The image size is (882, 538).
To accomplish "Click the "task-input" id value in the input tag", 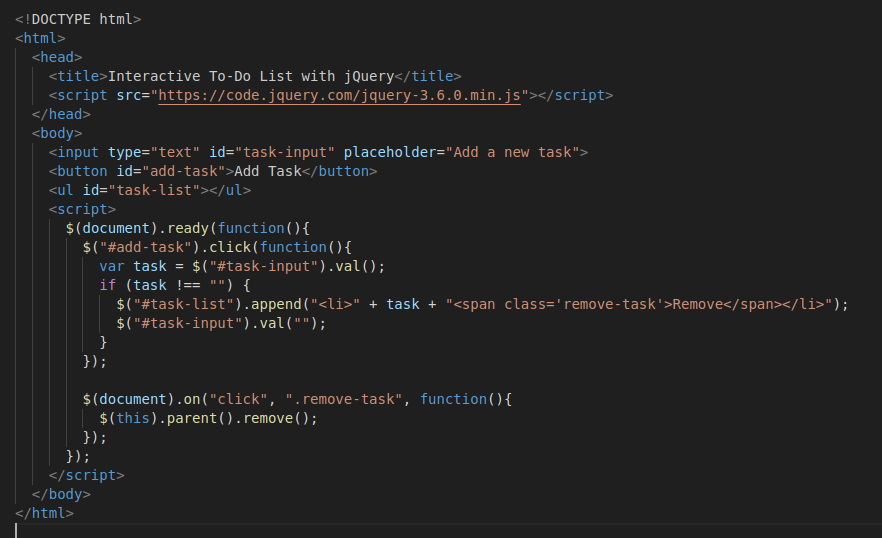I will tap(285, 152).
